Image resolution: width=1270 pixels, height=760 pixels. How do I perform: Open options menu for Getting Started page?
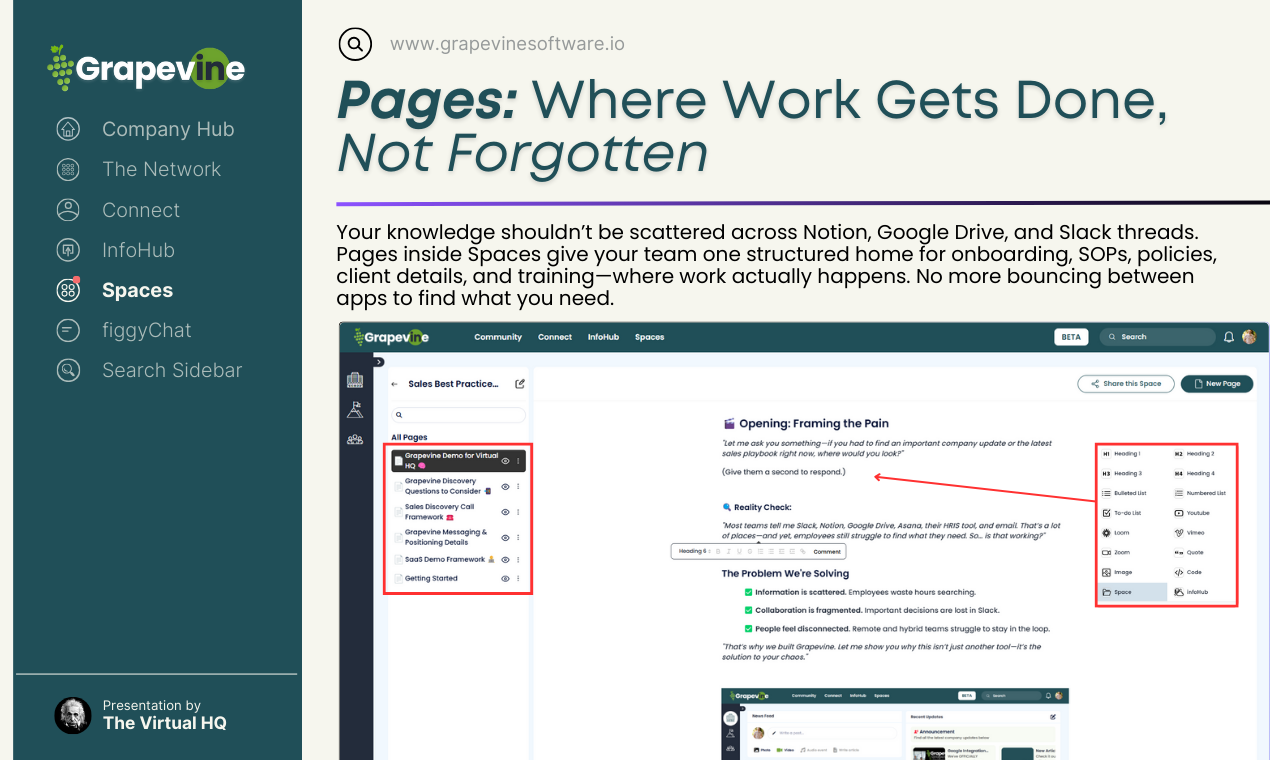(518, 579)
